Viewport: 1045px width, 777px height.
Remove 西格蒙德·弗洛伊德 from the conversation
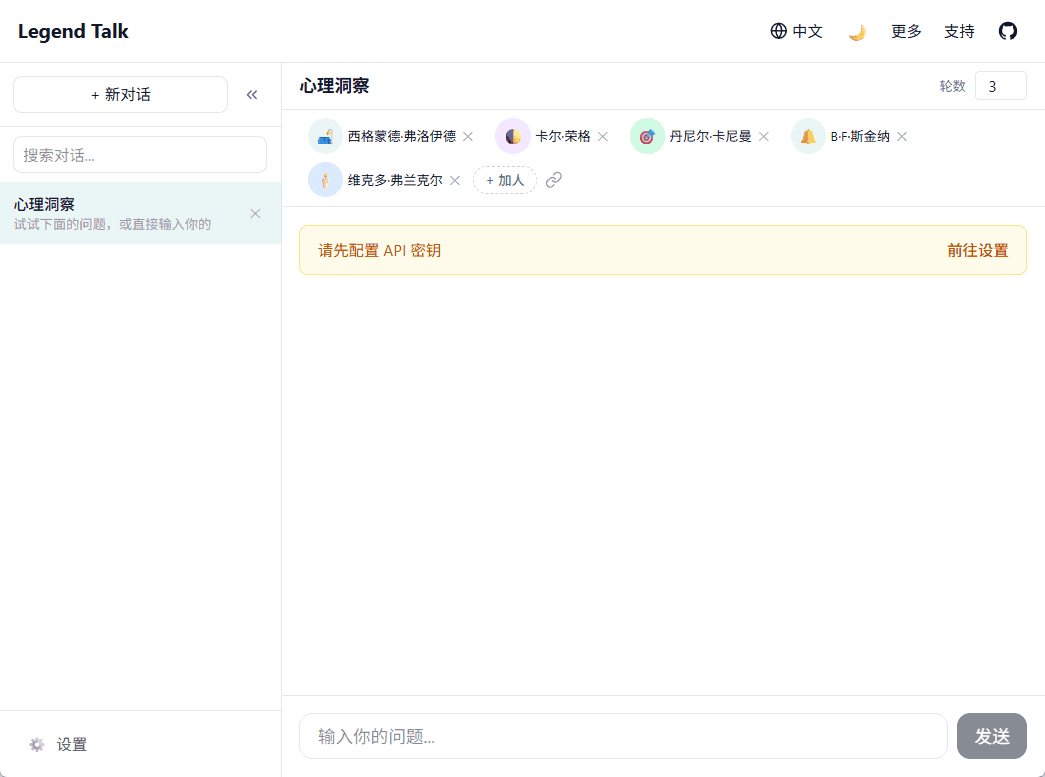pos(468,137)
